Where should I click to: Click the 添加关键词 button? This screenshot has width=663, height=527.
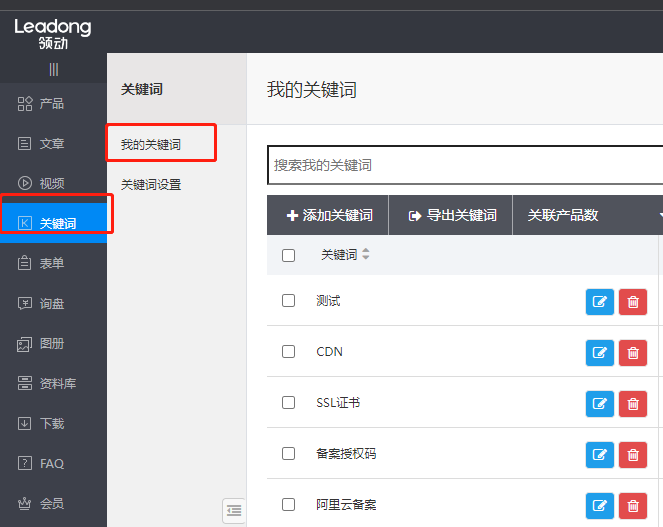click(328, 215)
